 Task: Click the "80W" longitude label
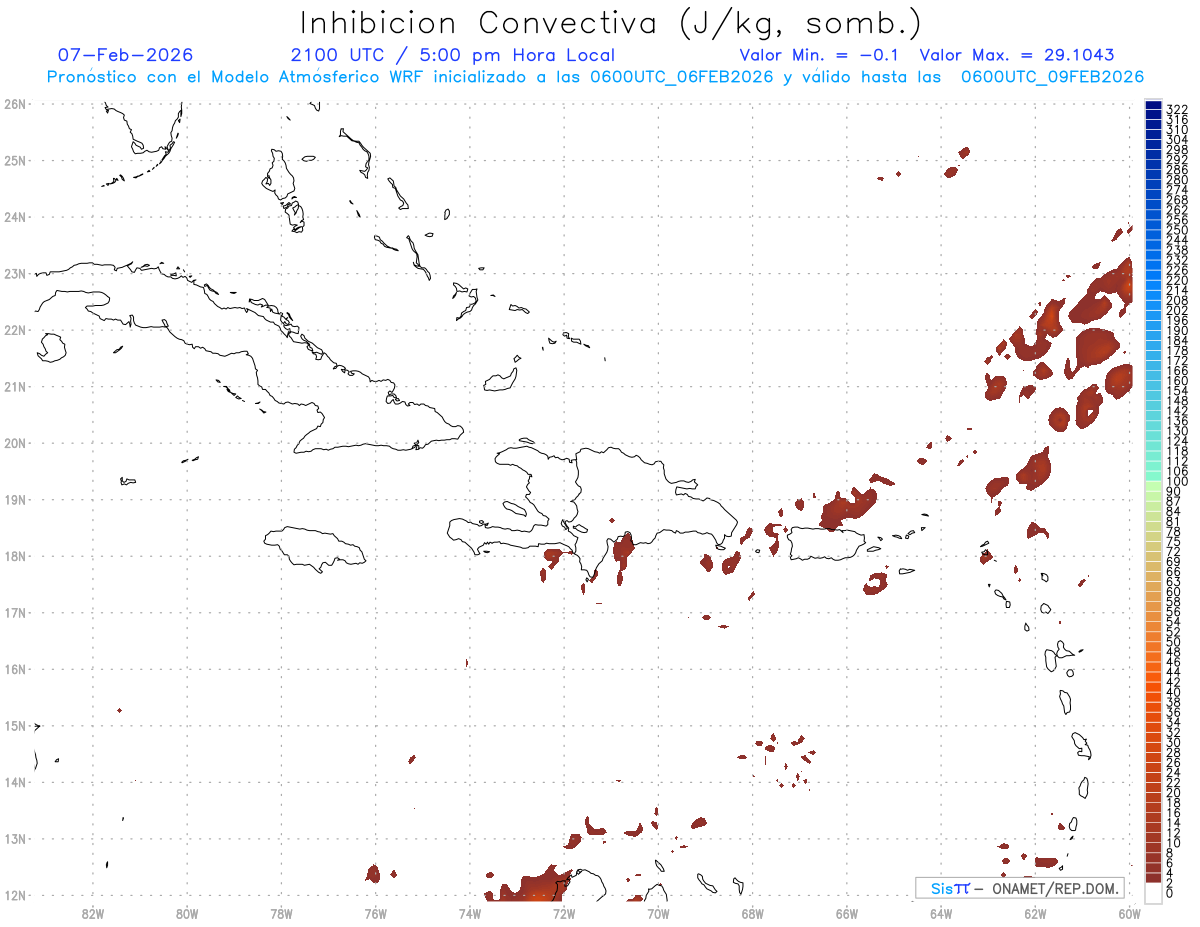click(x=187, y=913)
